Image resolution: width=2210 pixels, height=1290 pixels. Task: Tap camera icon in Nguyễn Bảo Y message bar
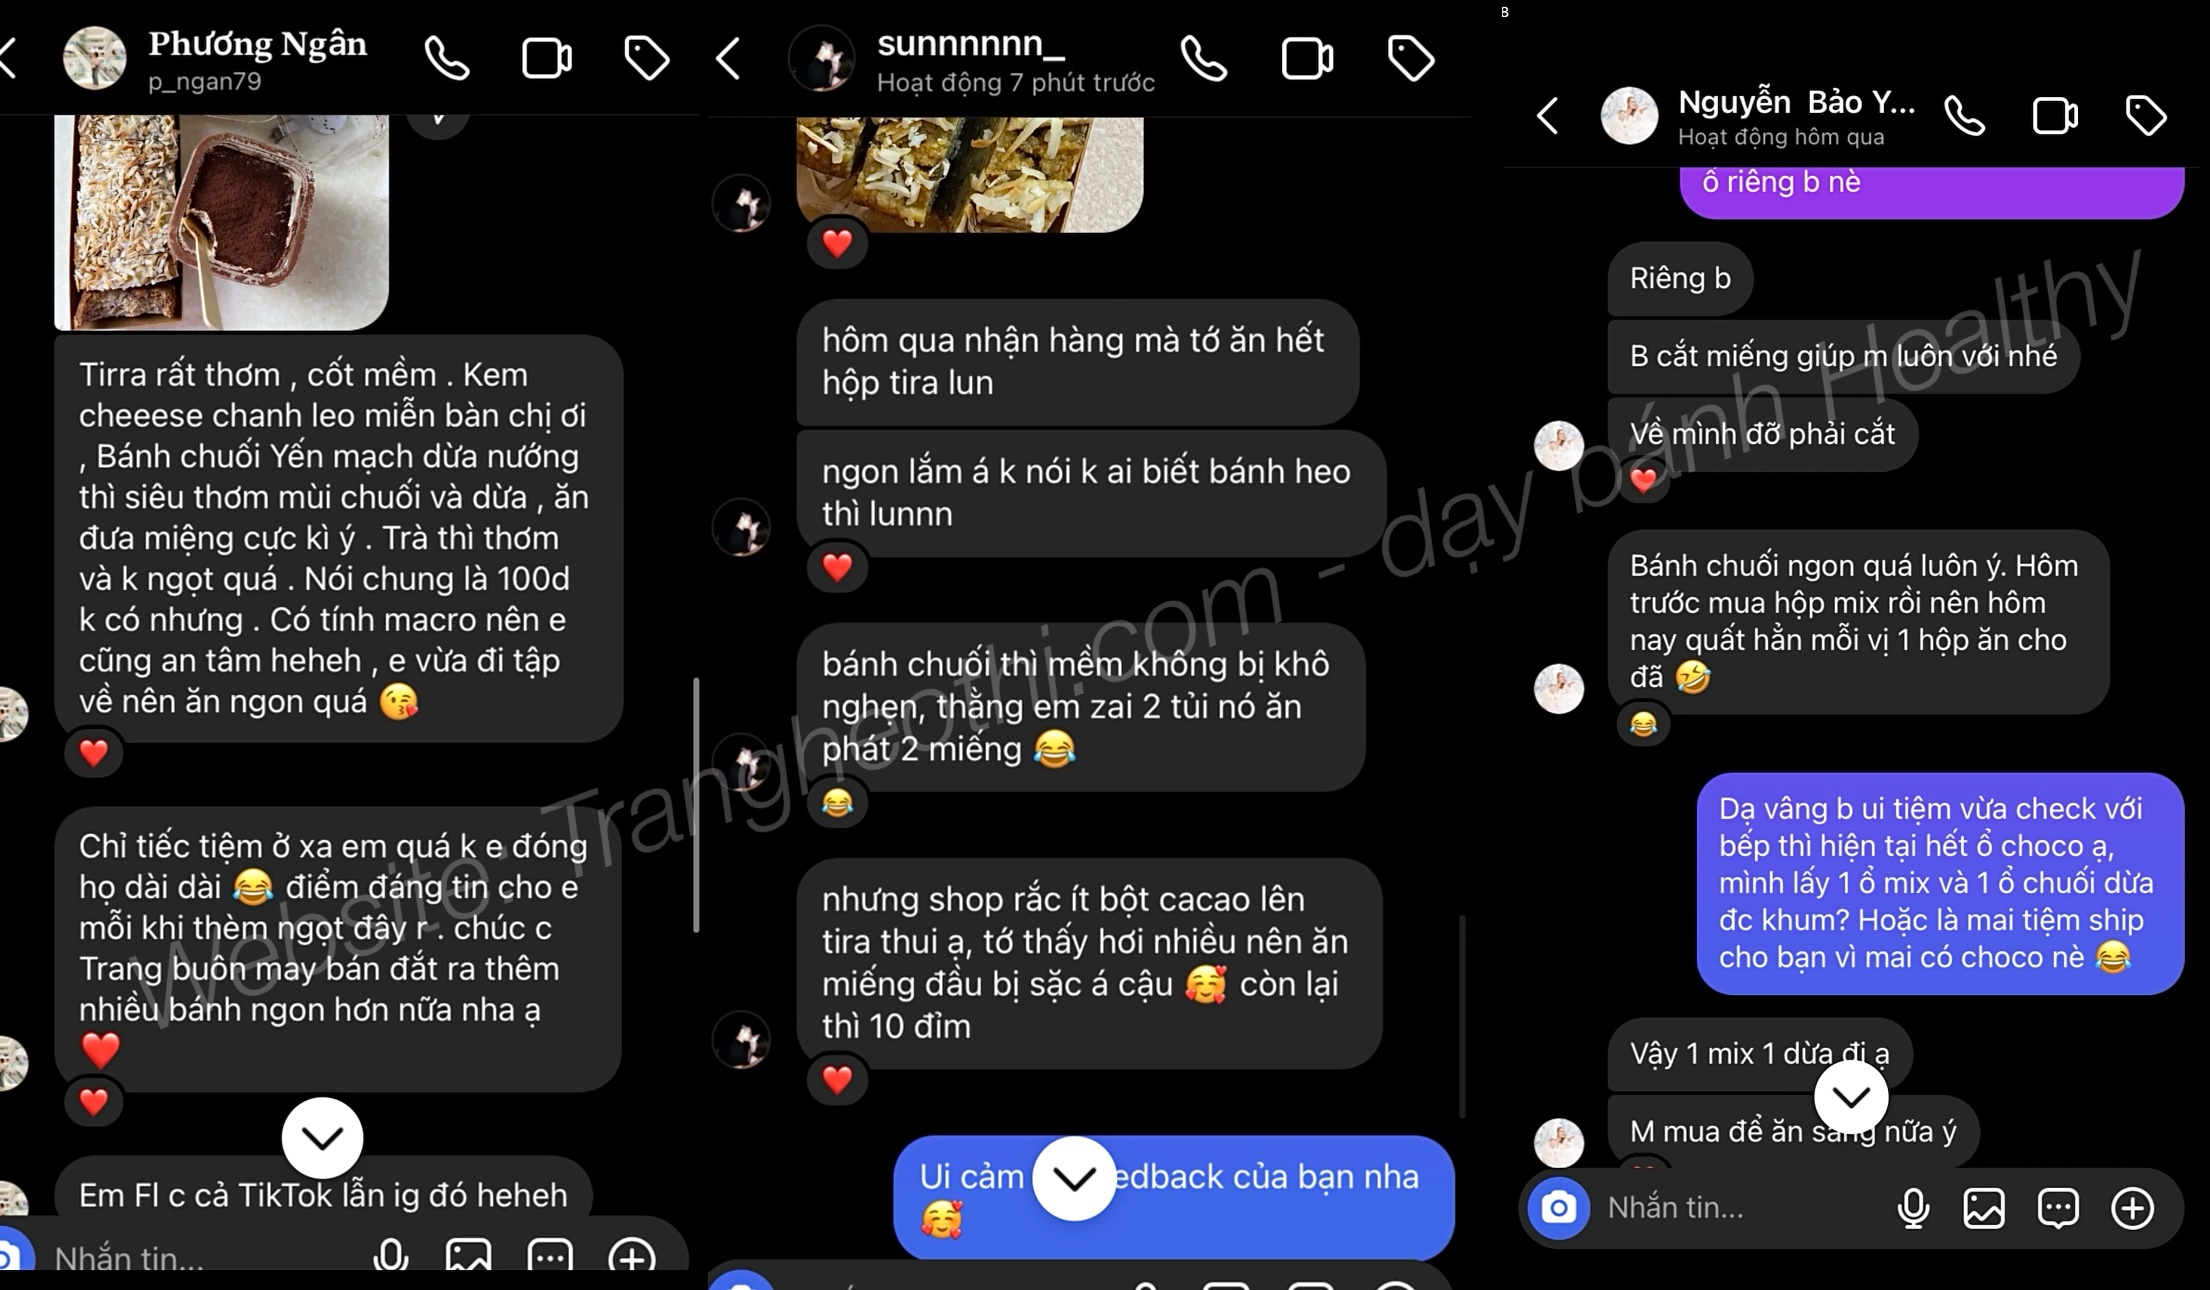pos(1558,1208)
